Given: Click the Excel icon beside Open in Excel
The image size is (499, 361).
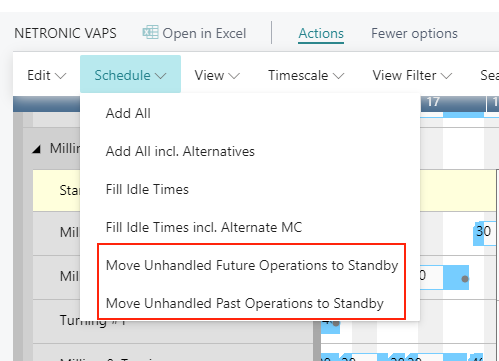Looking at the screenshot, I should (150, 33).
